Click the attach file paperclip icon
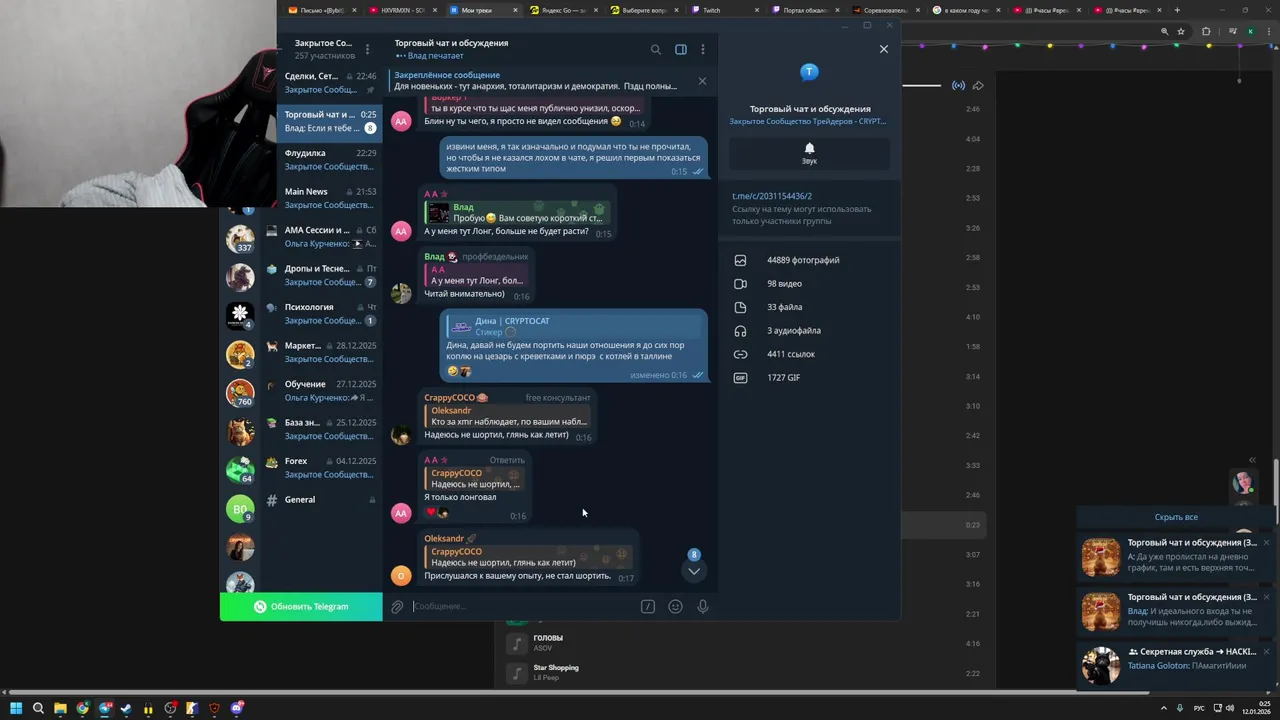Image resolution: width=1280 pixels, height=720 pixels. tap(397, 607)
